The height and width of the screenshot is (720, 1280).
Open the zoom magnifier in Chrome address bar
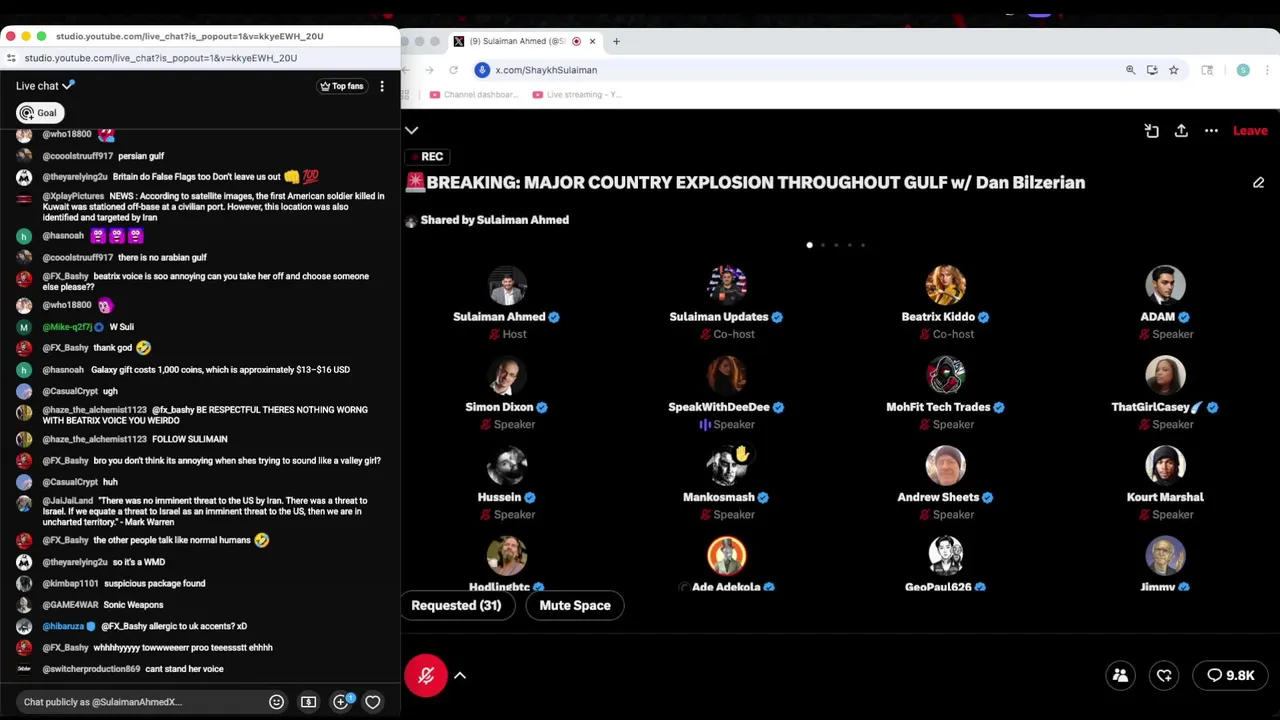(1131, 70)
